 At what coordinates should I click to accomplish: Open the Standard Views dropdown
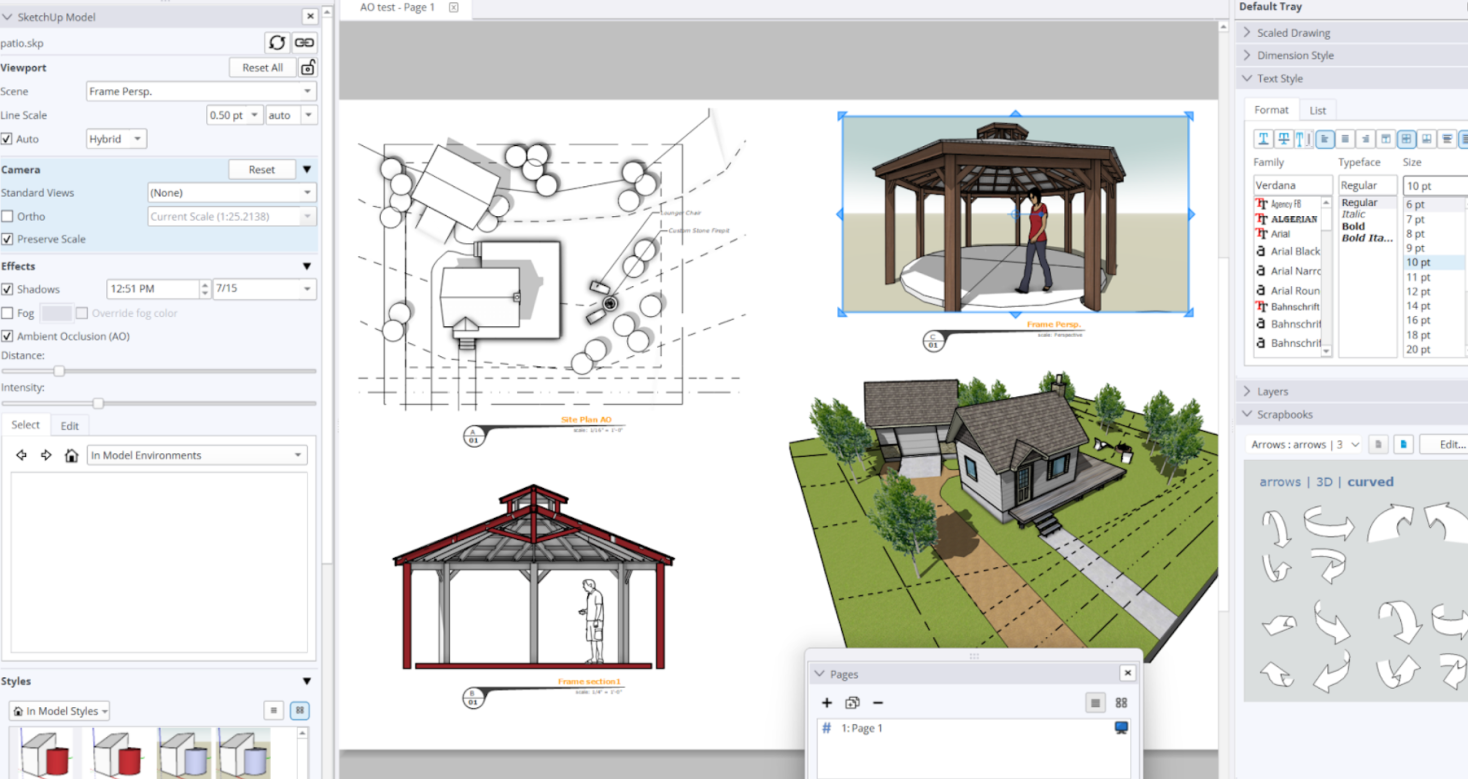(232, 192)
